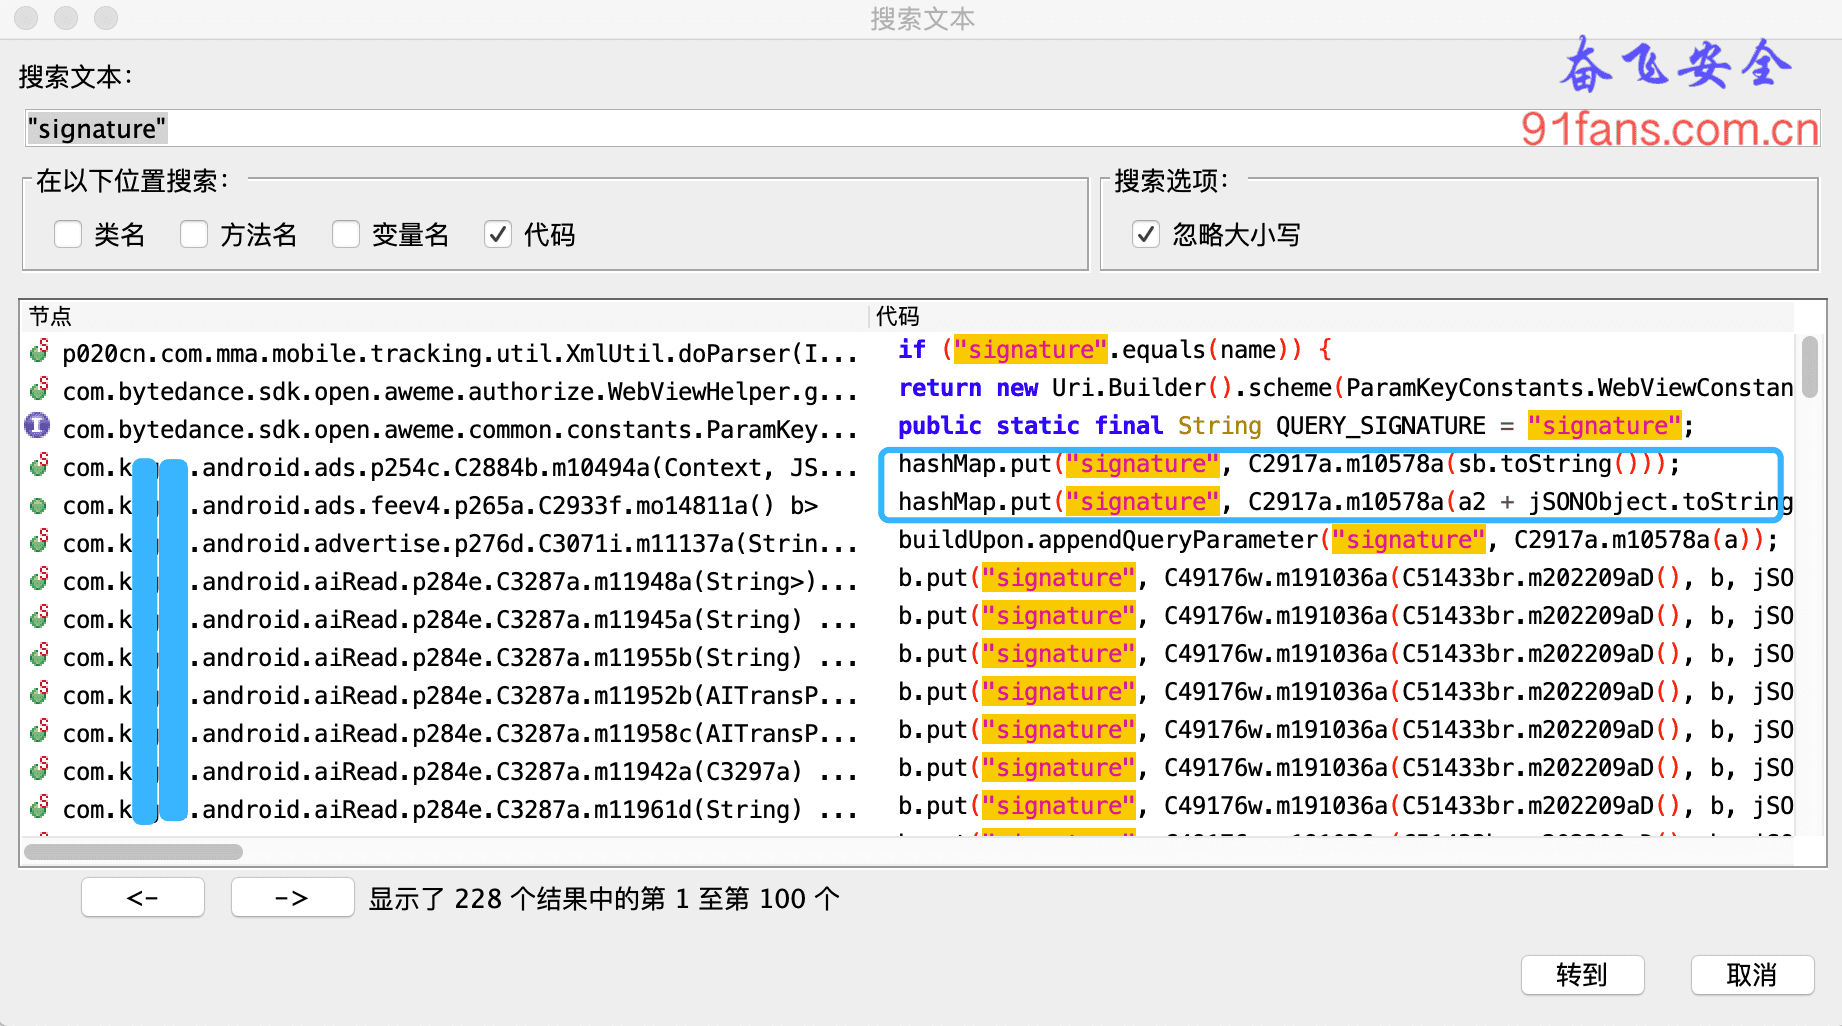Uncheck the 代码 (code) search checkbox
Viewport: 1842px width, 1026px height.
[x=498, y=234]
